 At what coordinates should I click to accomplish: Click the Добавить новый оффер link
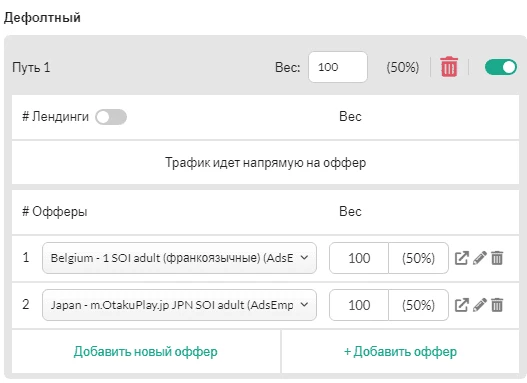146,352
